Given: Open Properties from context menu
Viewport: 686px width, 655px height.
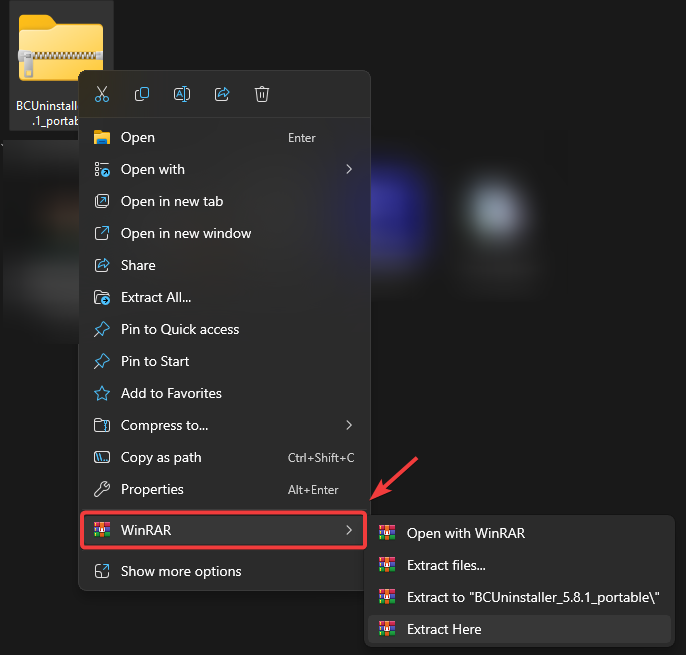Looking at the screenshot, I should click(224, 490).
